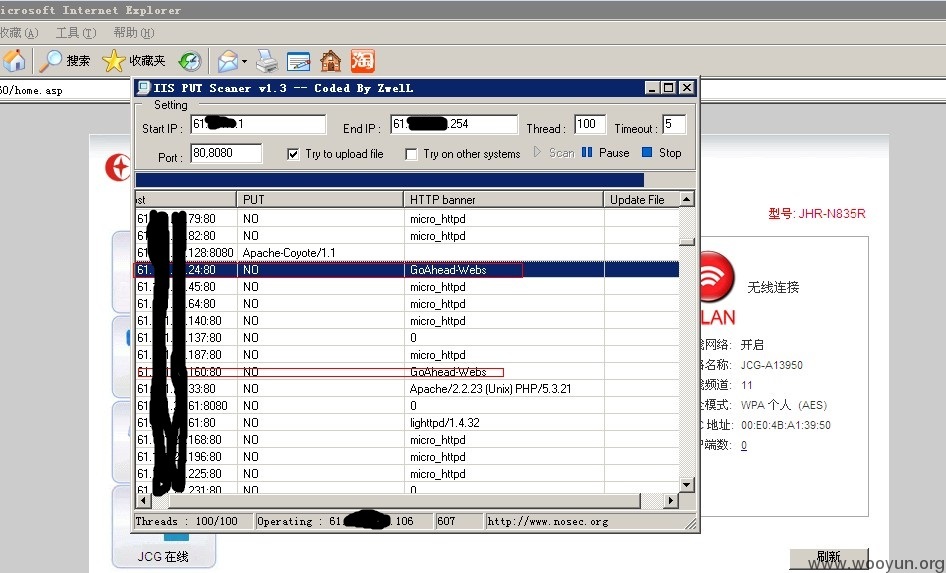This screenshot has height=573, width=946.
Task: Select the row with host ending 140:80
Action: [407, 321]
